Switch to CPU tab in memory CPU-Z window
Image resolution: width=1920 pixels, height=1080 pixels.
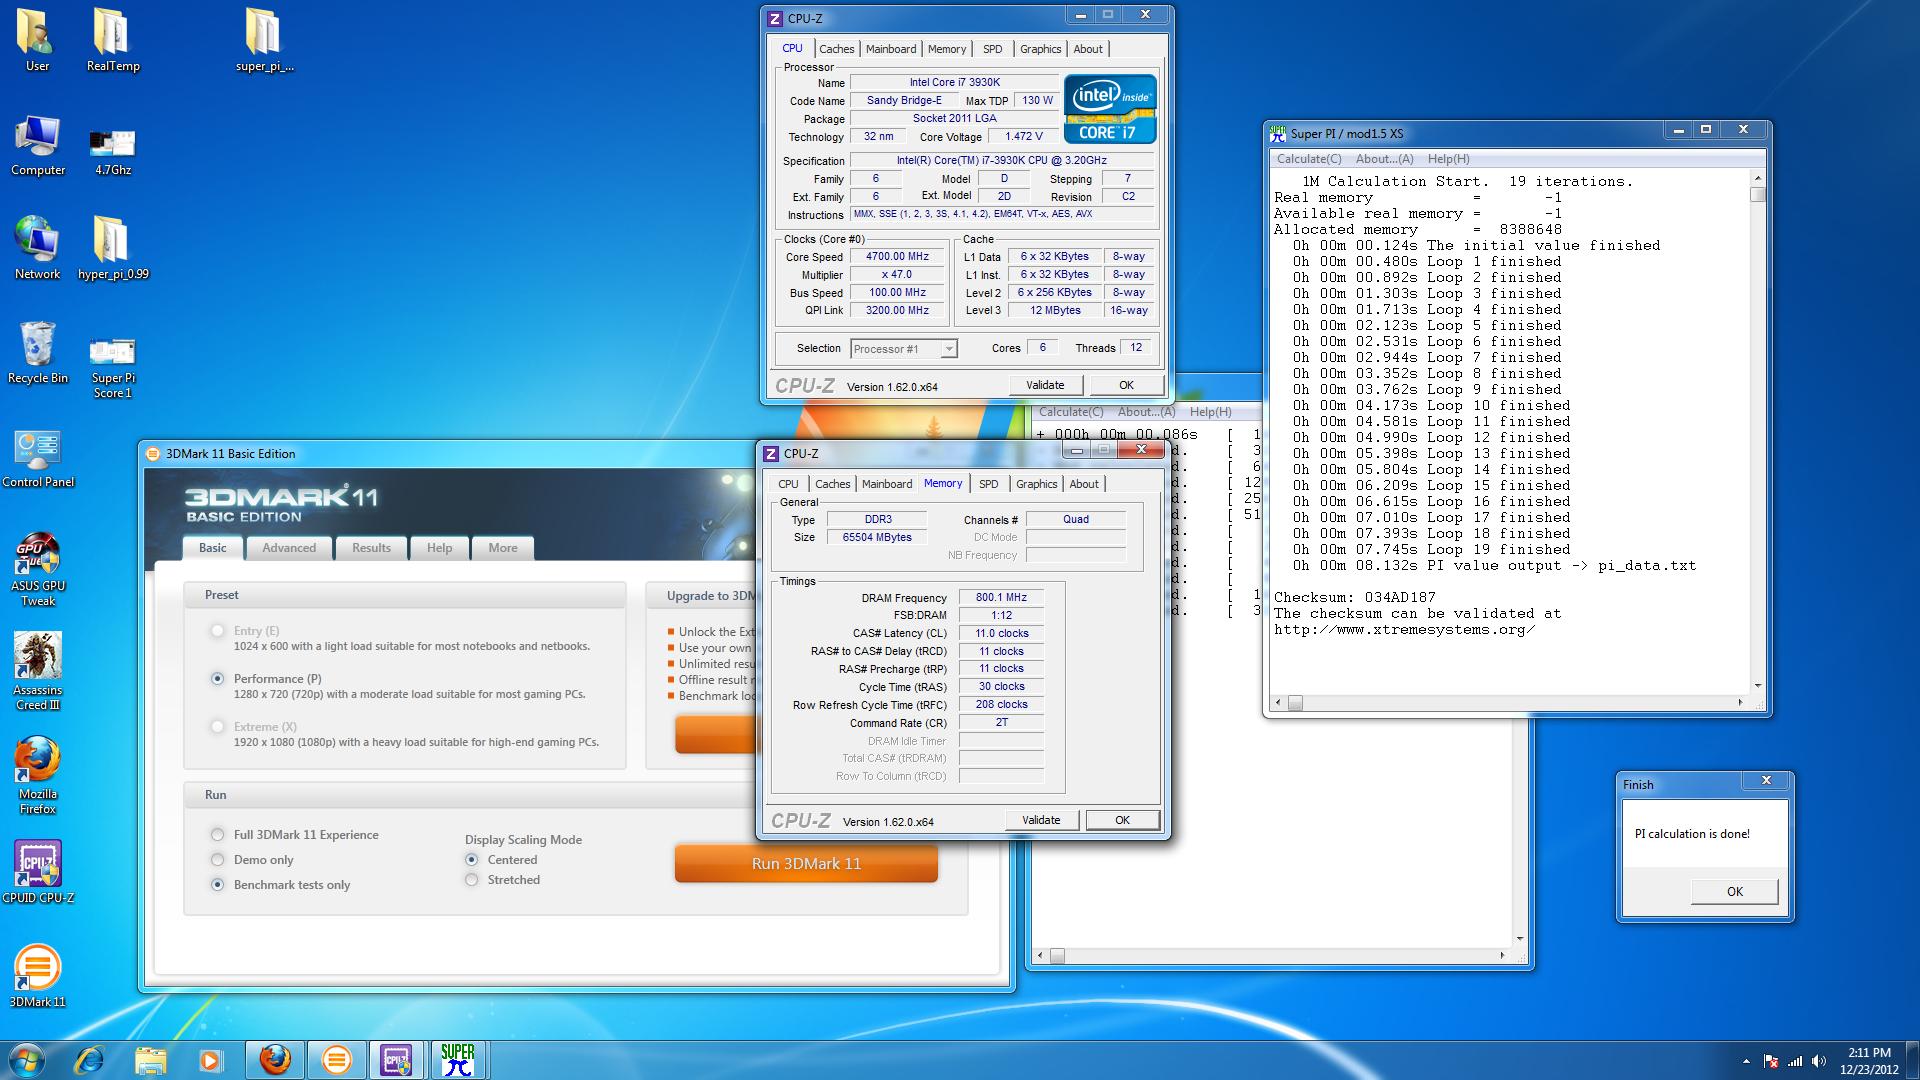[788, 484]
